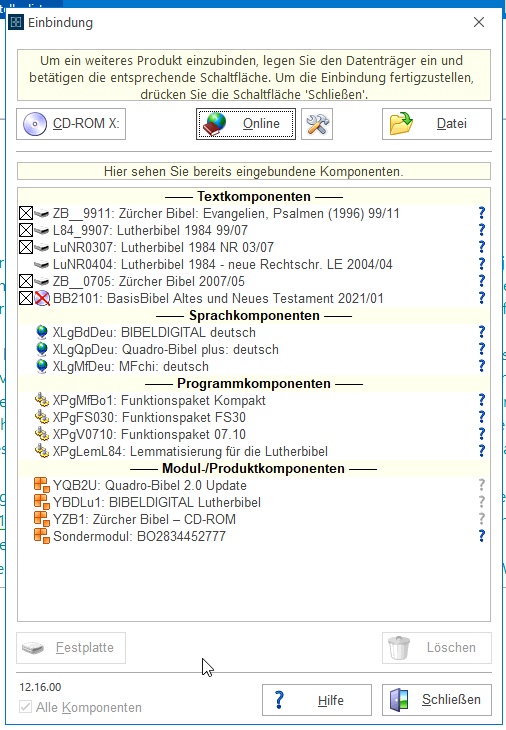Select XLgBdDeu: BIBELDIGITAL deutsch entry
This screenshot has width=506, height=730.
[154, 332]
